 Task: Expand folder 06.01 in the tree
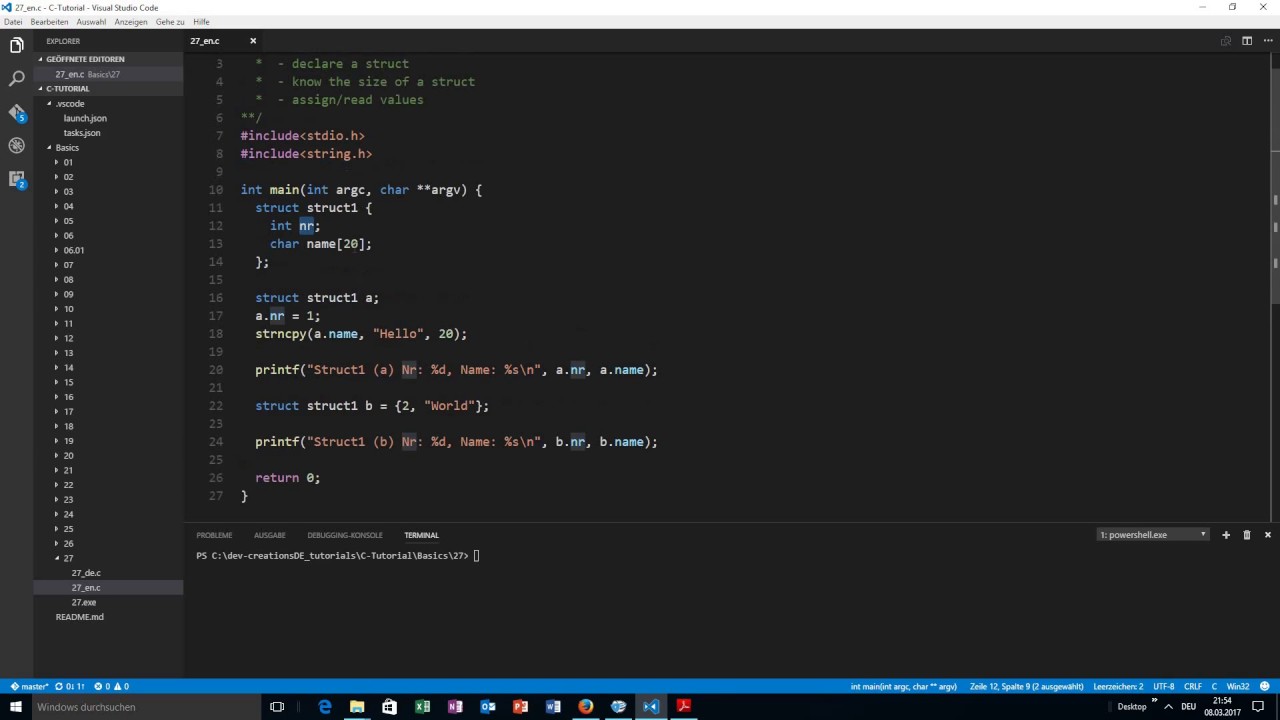coord(73,250)
